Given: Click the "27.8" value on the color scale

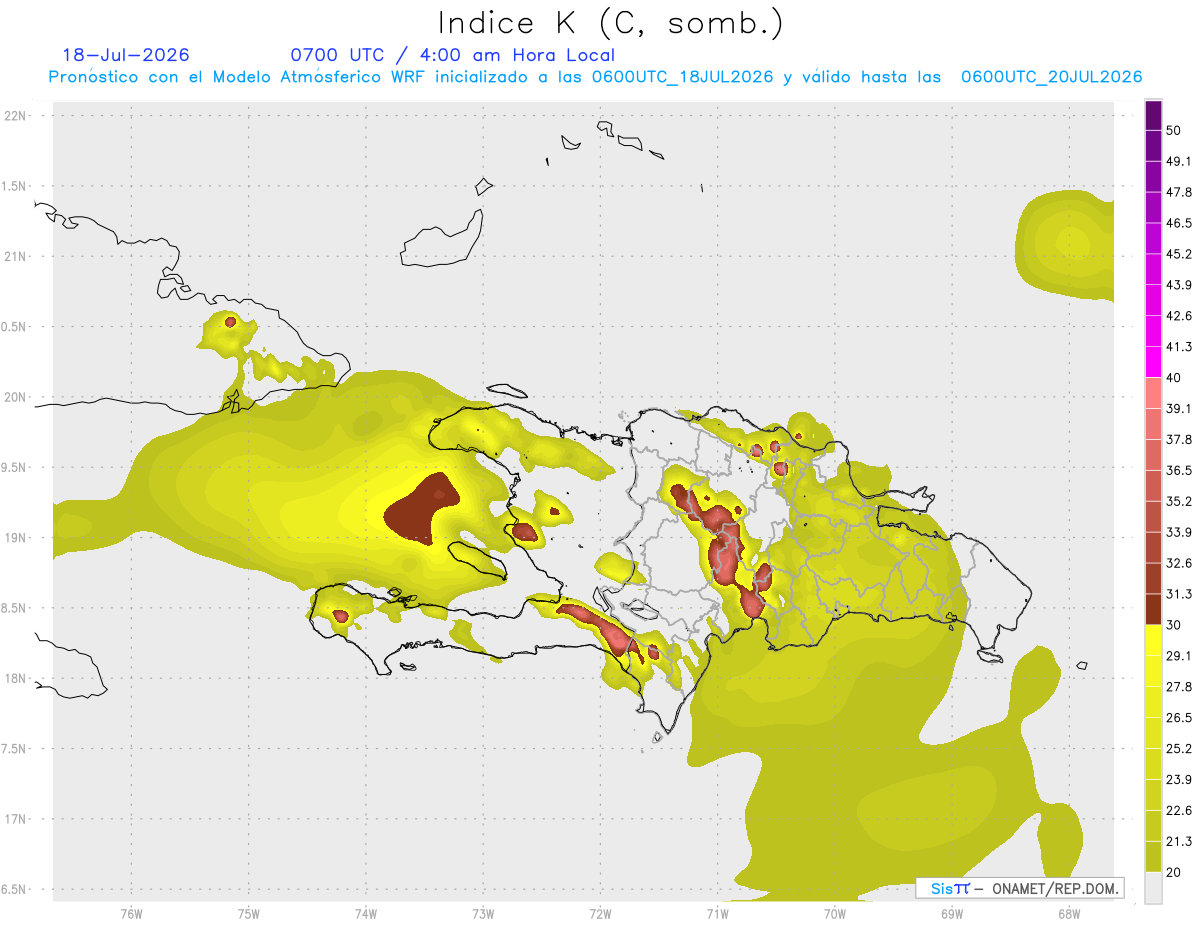Looking at the screenshot, I should [1178, 687].
